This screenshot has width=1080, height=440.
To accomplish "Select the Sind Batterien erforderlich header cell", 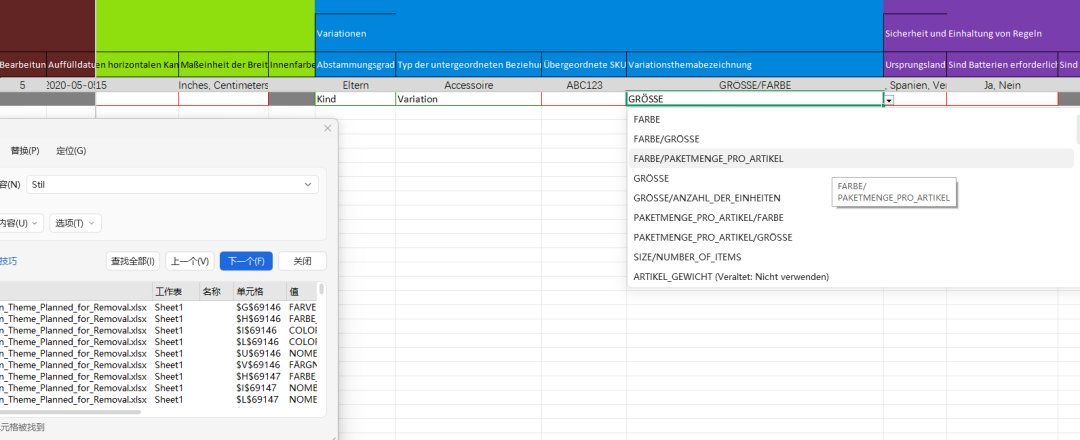I will [x=1002, y=64].
